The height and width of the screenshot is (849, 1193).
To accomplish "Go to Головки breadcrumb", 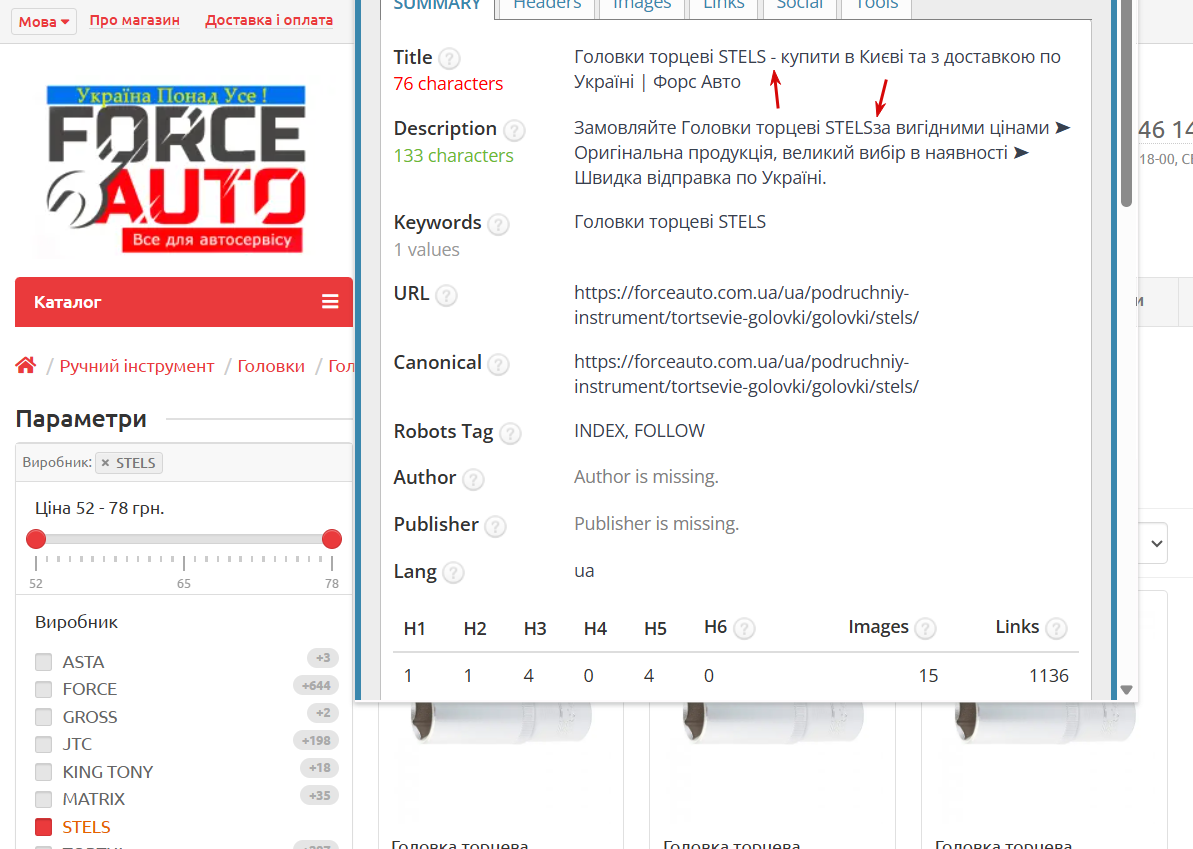I will pos(271,366).
